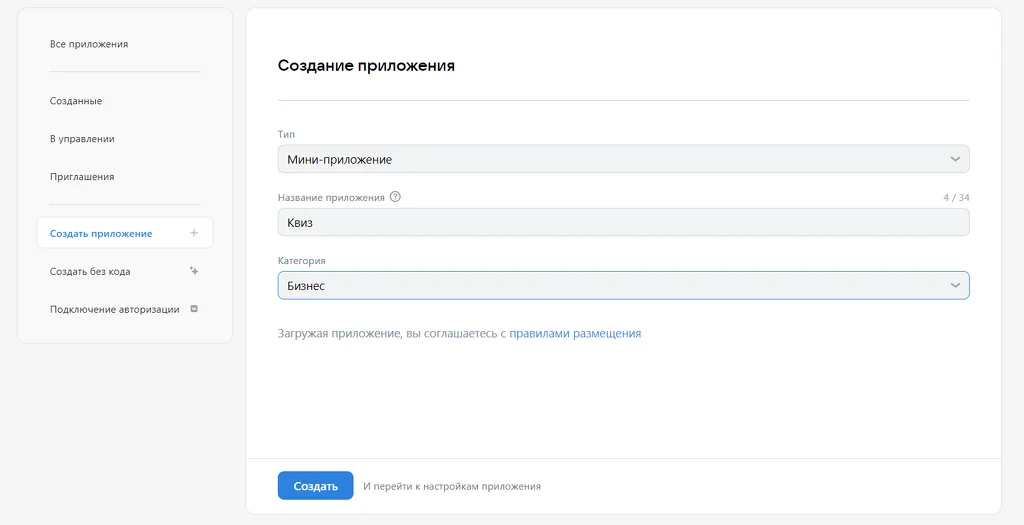This screenshot has height=525, width=1024.
Task: Click the icon beside Подключение авторизации
Action: click(x=194, y=309)
